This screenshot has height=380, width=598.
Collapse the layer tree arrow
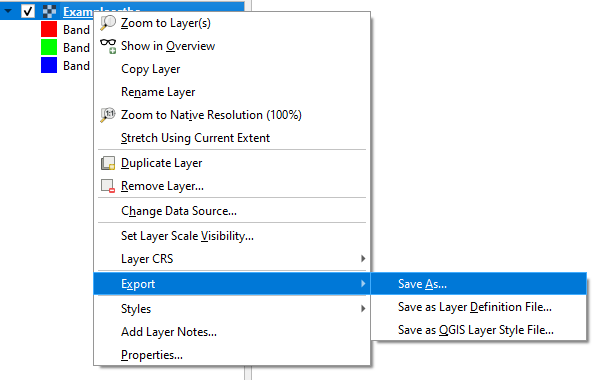(8, 11)
